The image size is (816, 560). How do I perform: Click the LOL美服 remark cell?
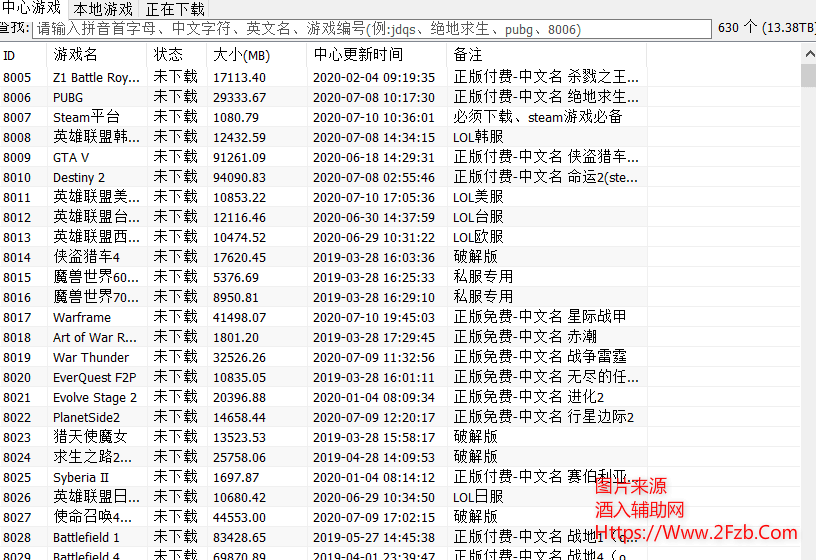coord(478,197)
